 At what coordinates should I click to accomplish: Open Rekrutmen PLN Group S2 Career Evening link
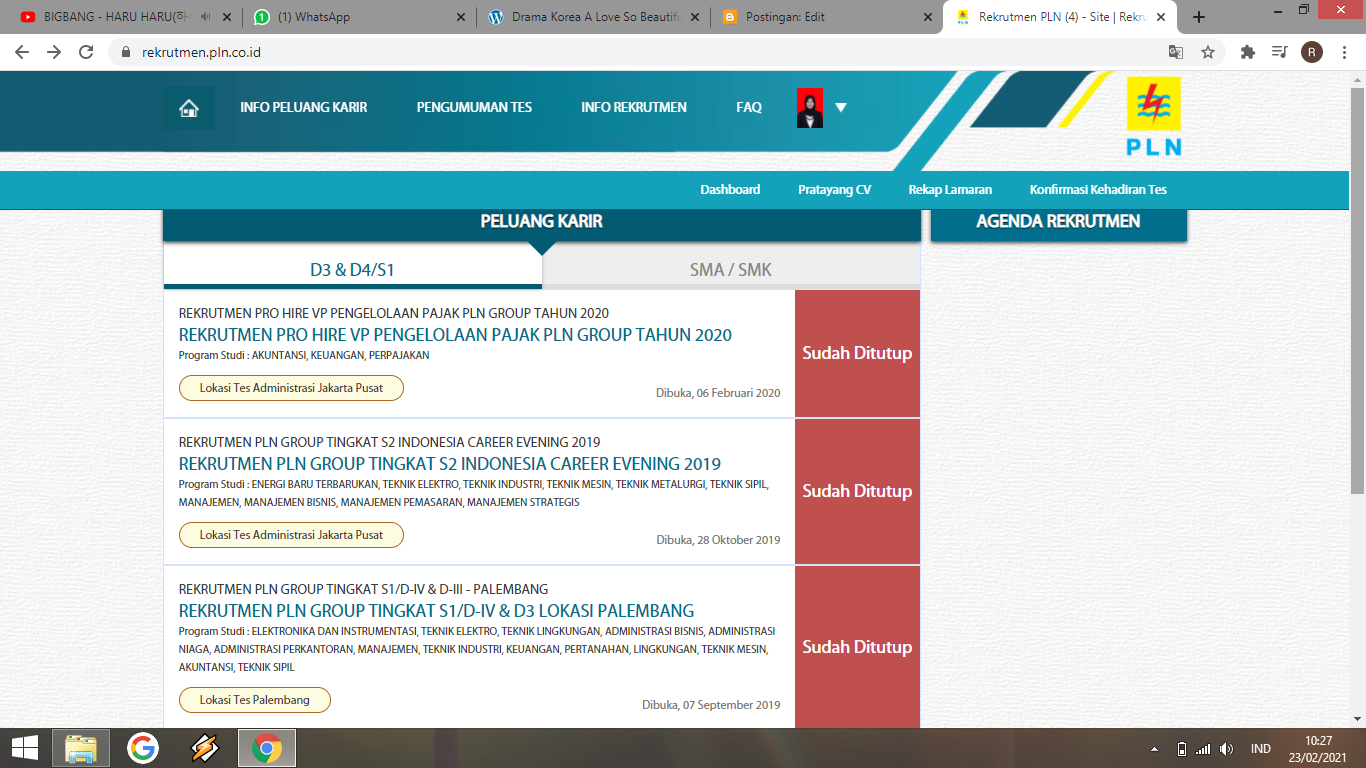(450, 464)
